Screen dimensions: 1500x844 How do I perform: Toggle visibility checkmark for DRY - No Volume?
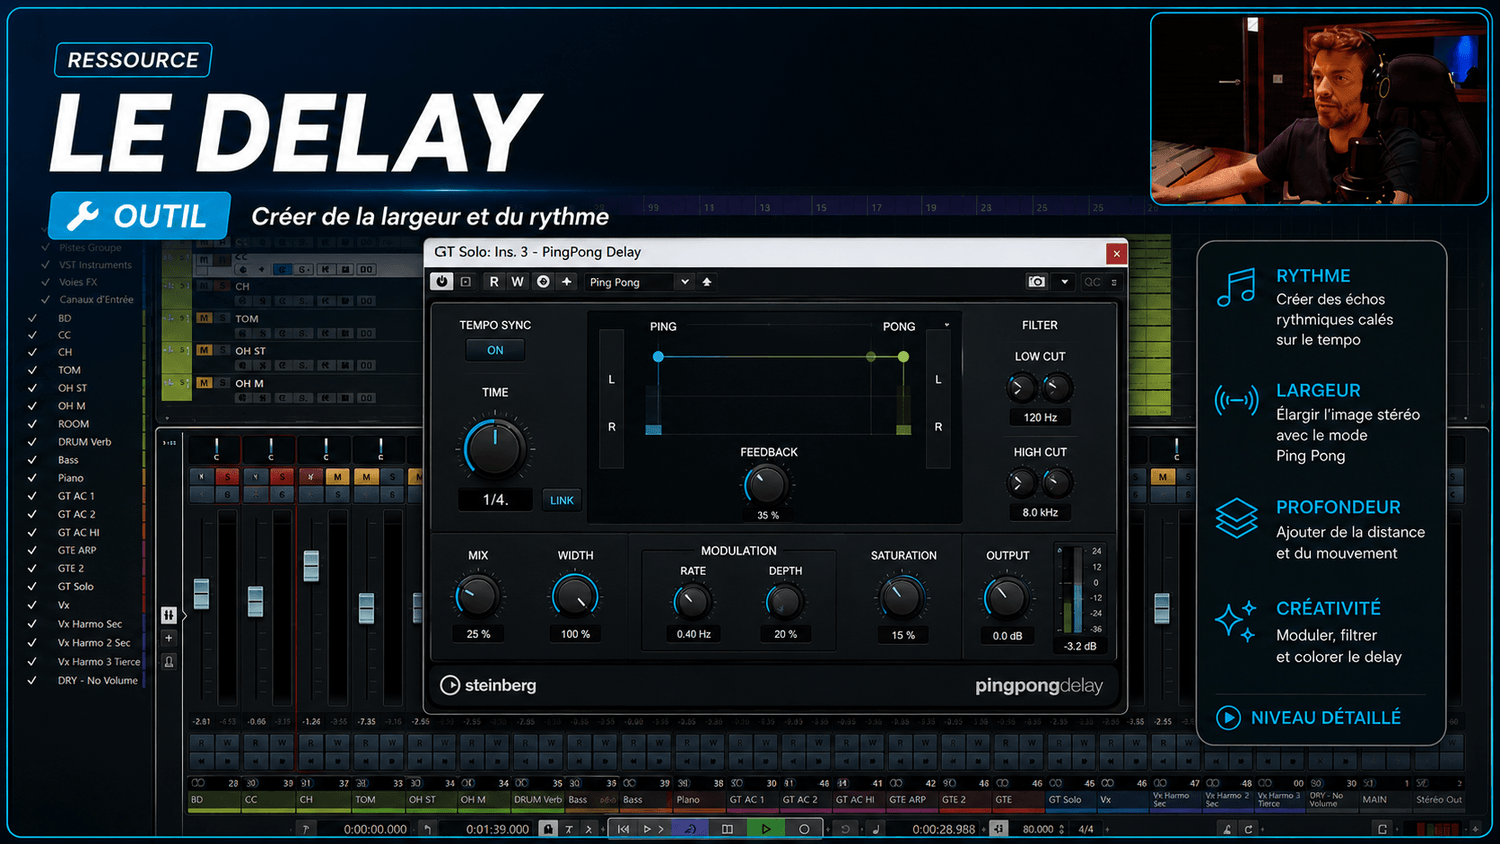(x=32, y=681)
